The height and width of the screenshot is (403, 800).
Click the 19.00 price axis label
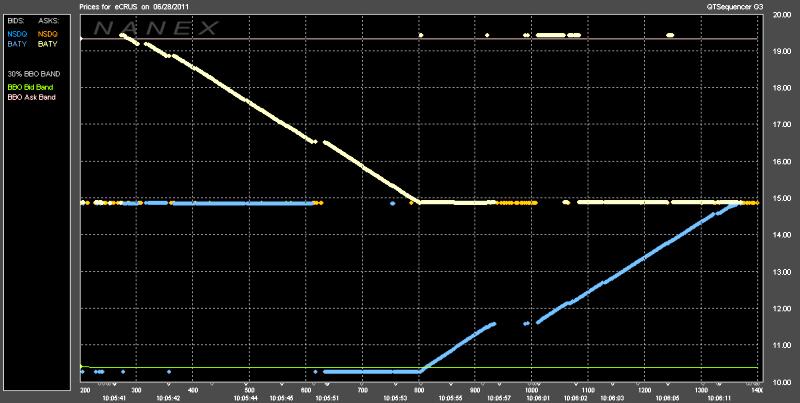coord(780,51)
